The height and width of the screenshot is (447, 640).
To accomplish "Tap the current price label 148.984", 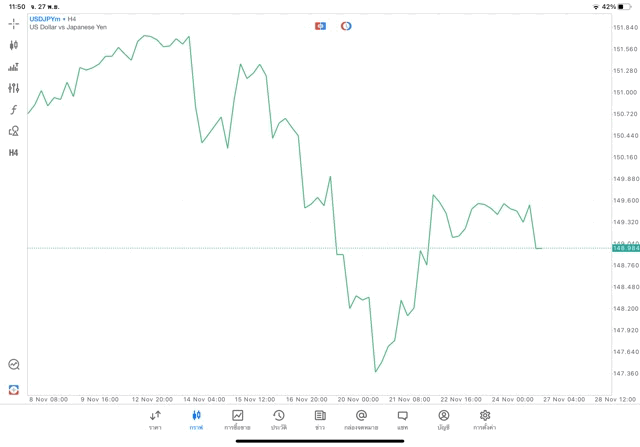I will pos(624,248).
